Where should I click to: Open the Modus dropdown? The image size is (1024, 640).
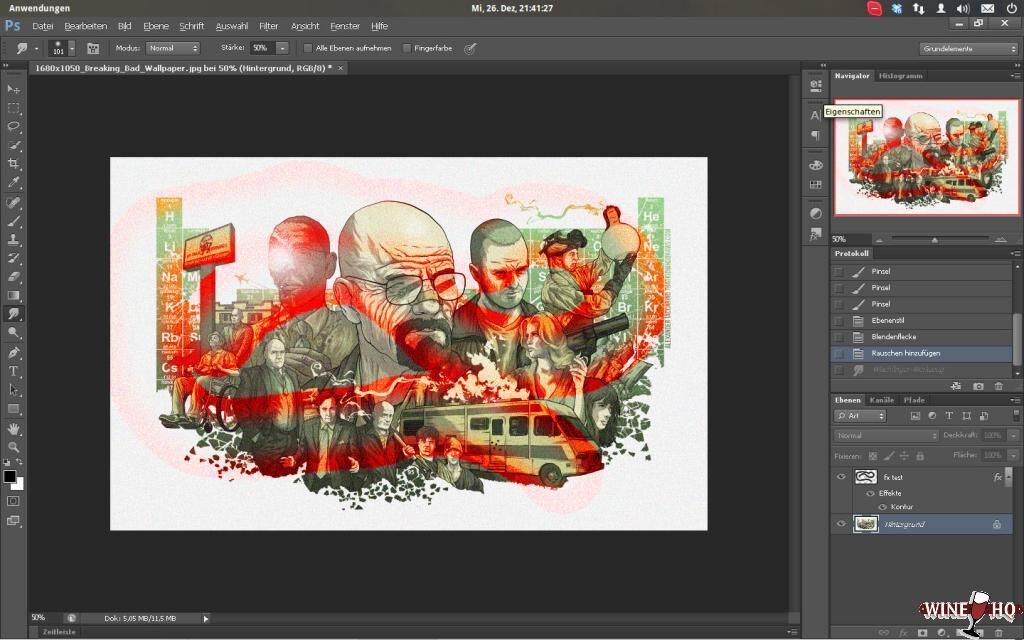point(172,48)
